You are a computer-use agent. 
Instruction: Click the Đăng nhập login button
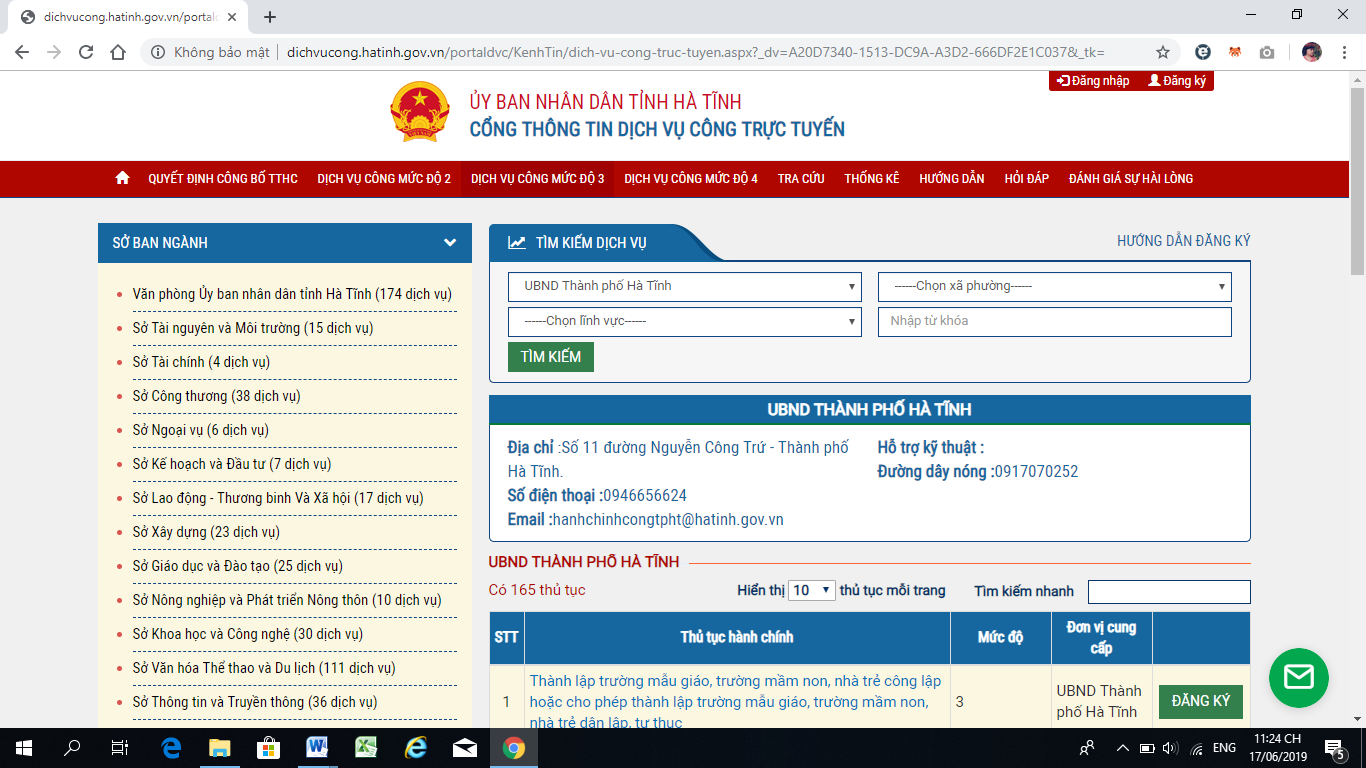tap(1093, 81)
